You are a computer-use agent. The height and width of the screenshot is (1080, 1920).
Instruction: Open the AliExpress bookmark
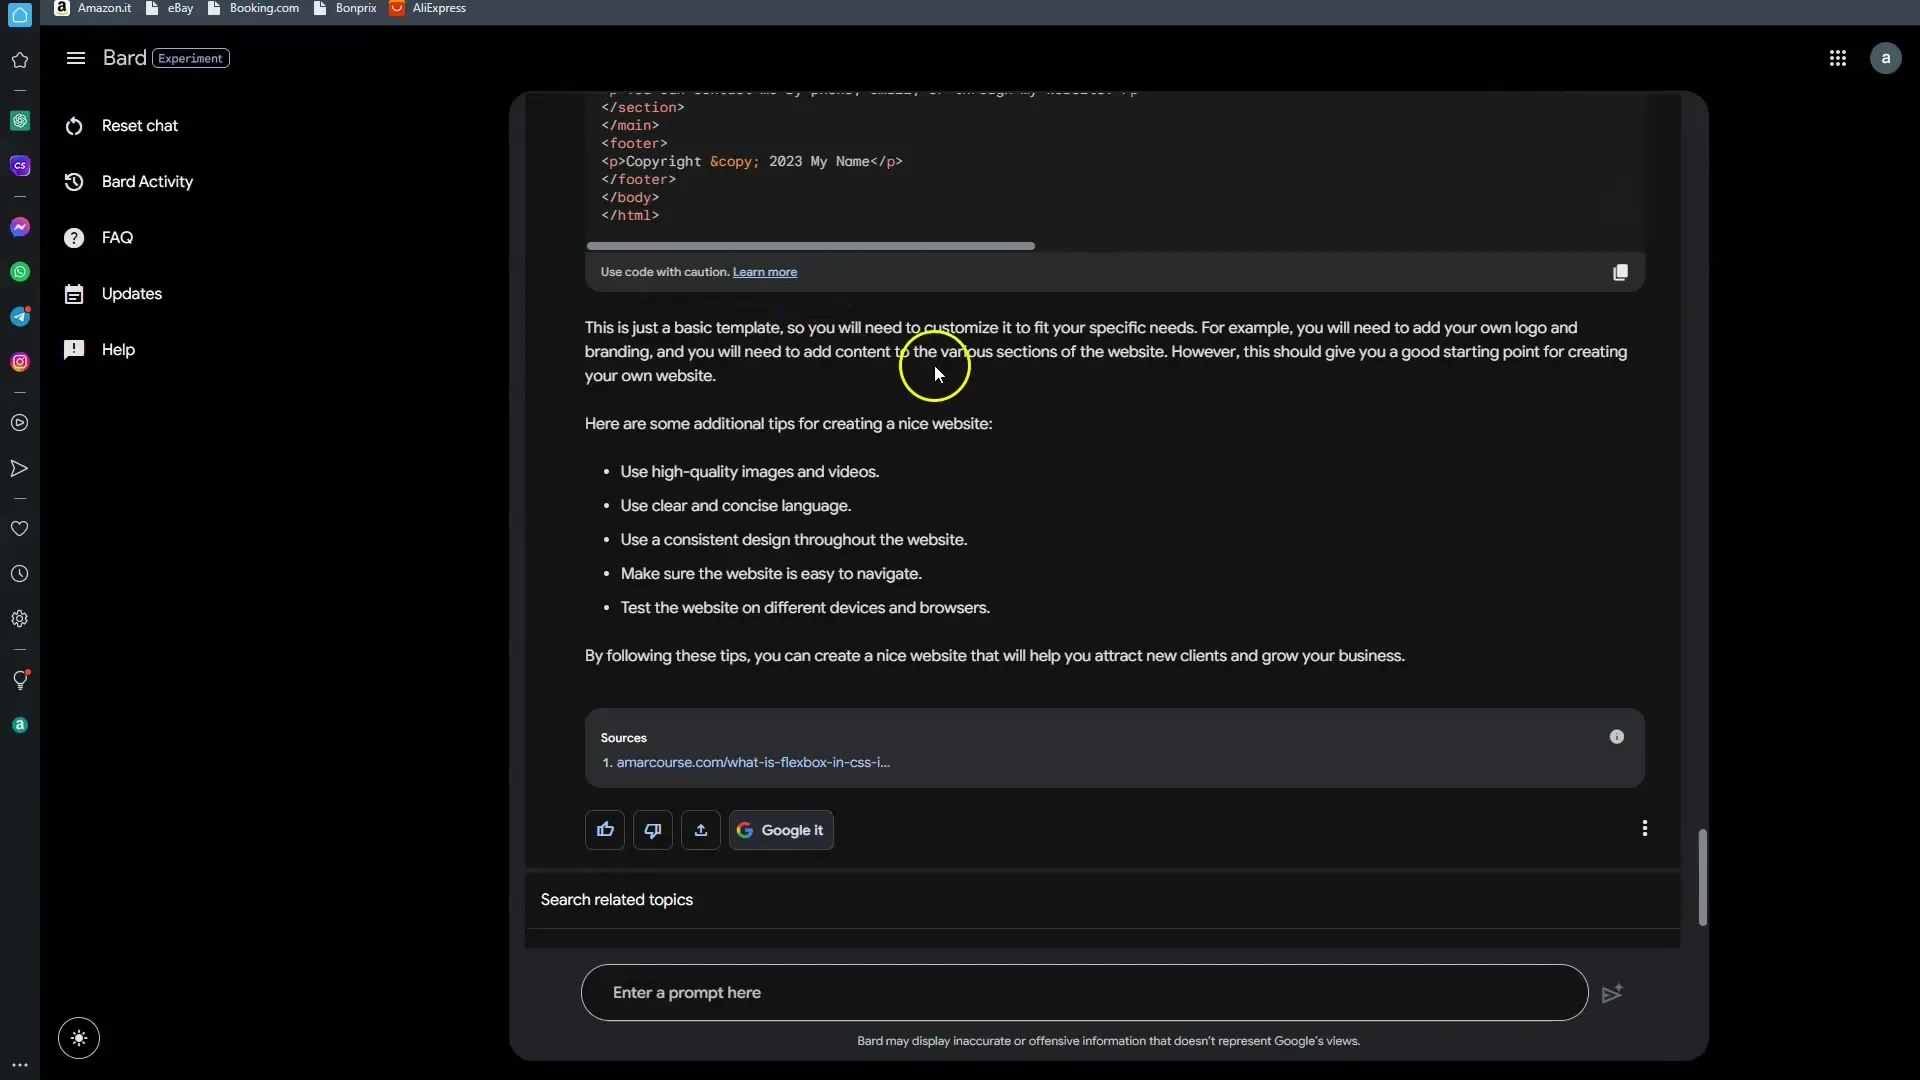coord(428,8)
